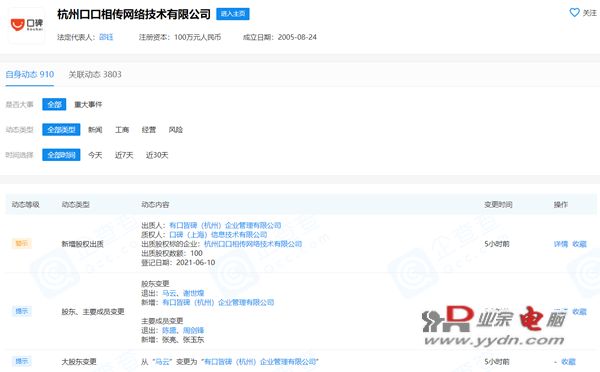Open 有口皆碑 company link in 大股东变更 row

tap(260, 362)
